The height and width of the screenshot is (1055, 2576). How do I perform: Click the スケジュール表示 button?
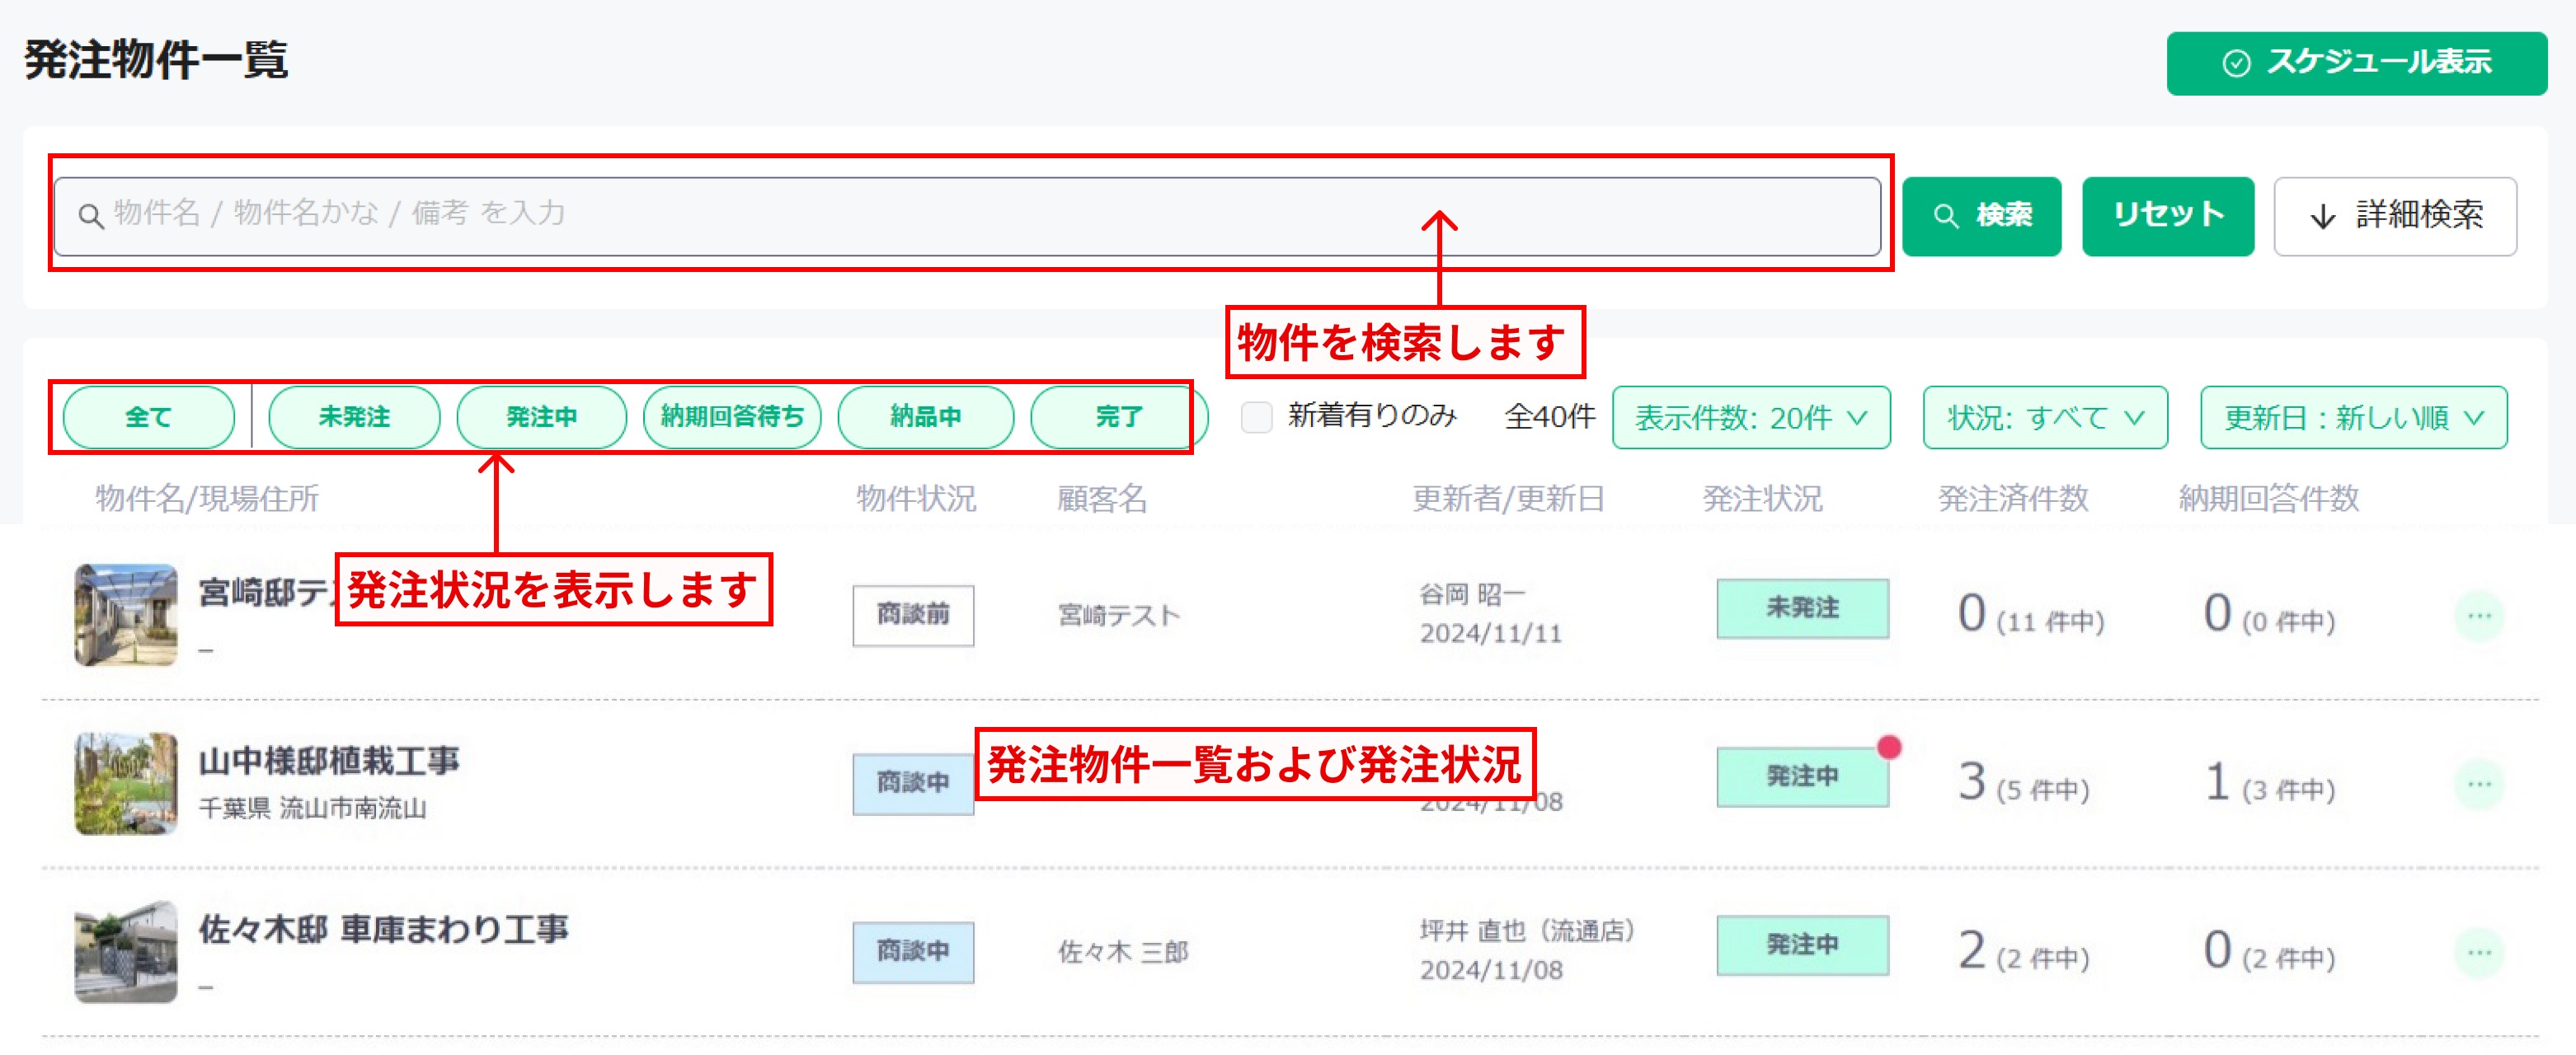tap(2356, 63)
